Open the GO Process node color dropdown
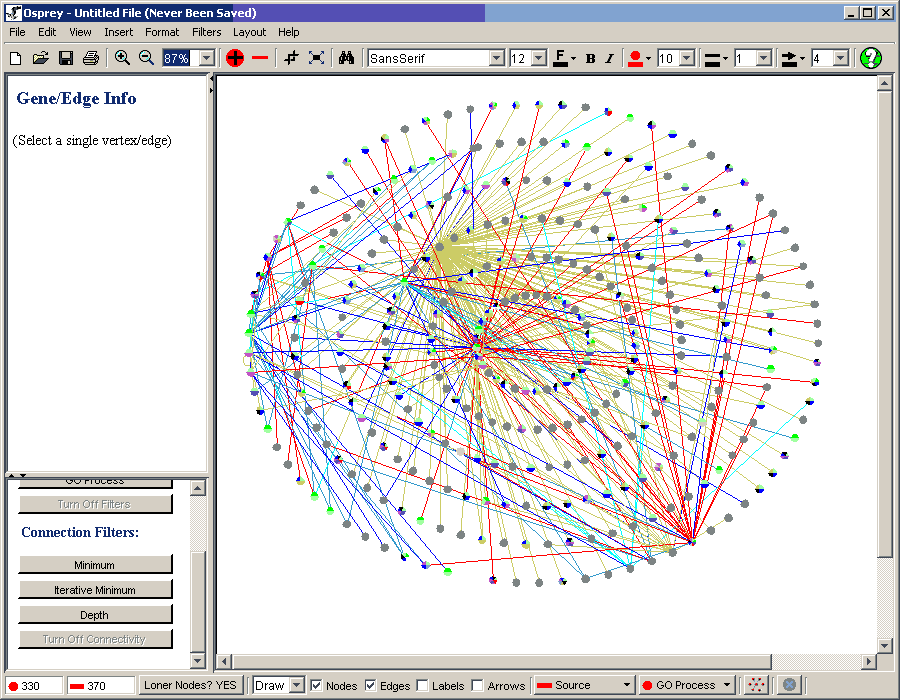Screen dimensions: 900x700 click(x=727, y=685)
